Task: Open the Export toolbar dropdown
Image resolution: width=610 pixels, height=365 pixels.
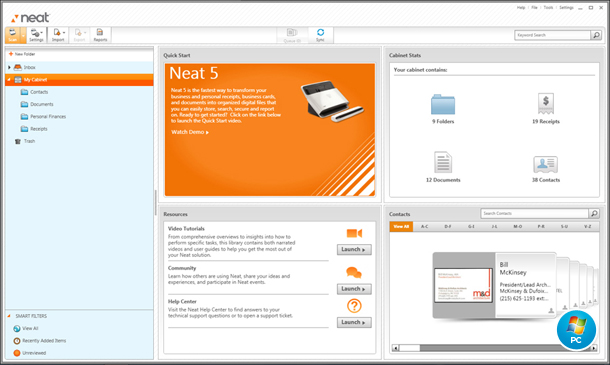Action: (79, 35)
